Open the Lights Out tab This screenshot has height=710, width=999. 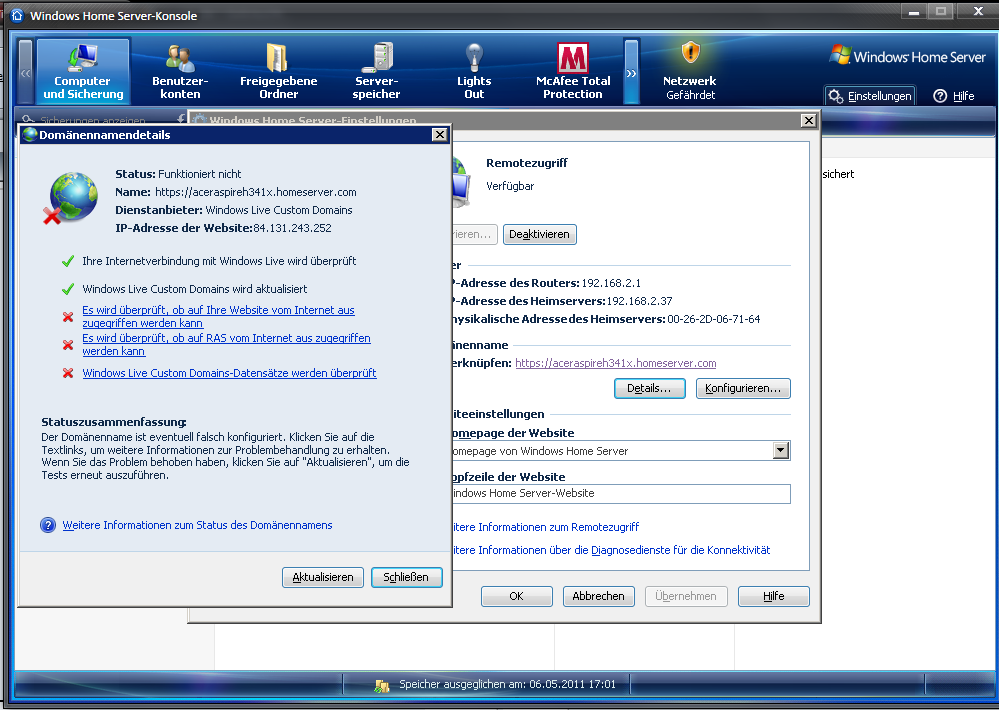[474, 72]
